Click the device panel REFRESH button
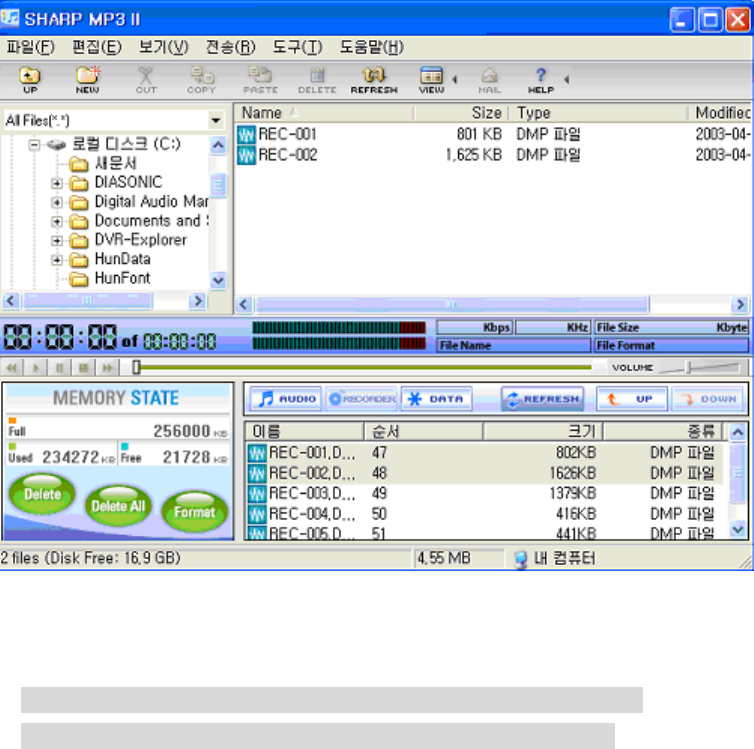This screenshot has width=754, height=749. (542, 399)
